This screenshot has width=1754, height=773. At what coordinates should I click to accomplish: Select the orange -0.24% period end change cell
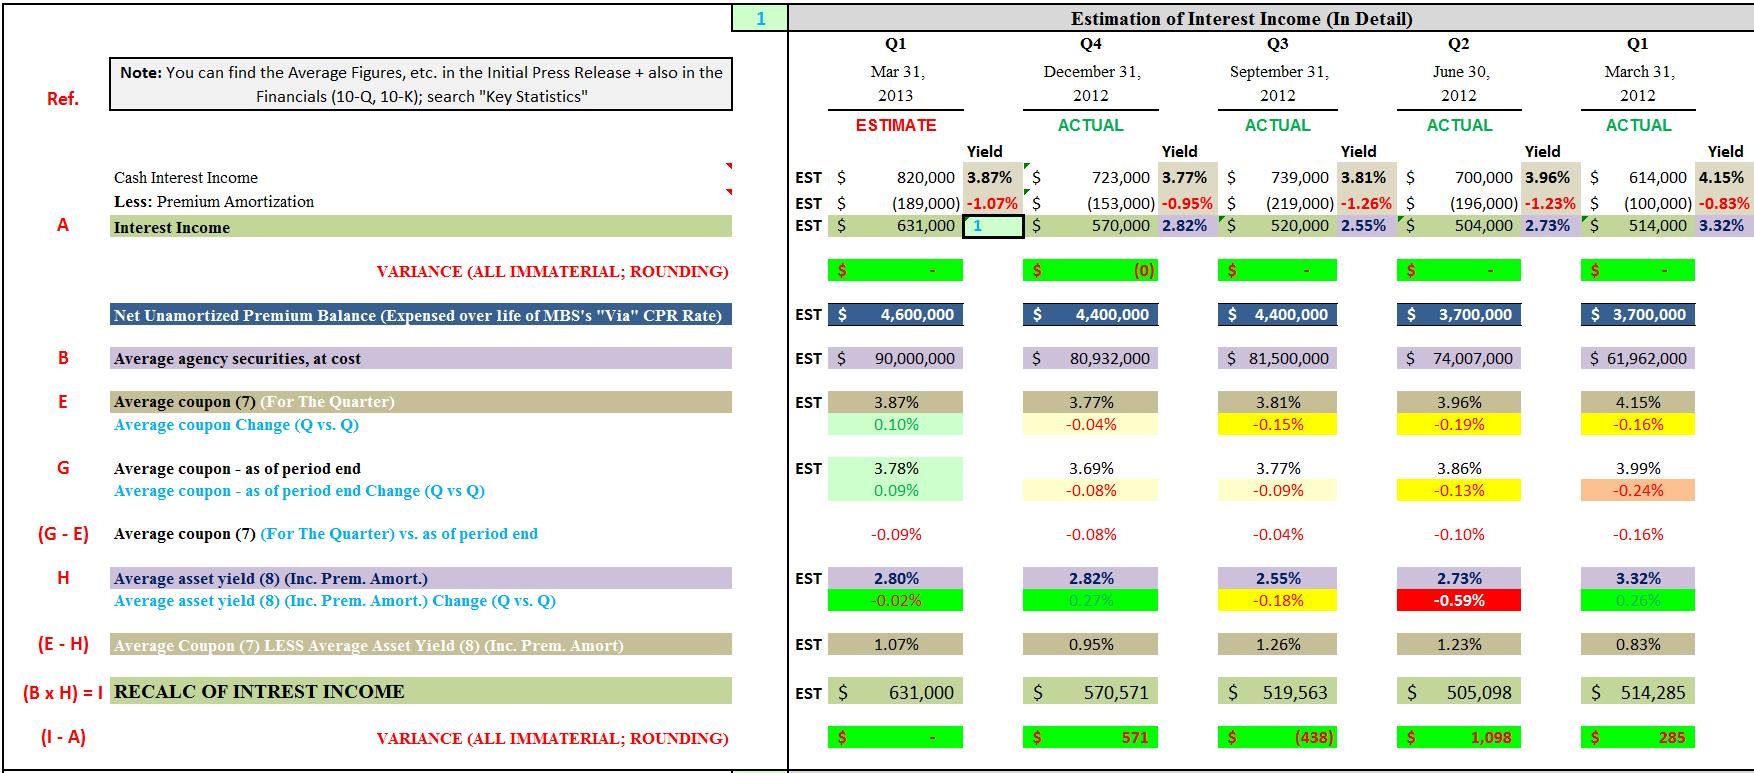[x=1638, y=490]
